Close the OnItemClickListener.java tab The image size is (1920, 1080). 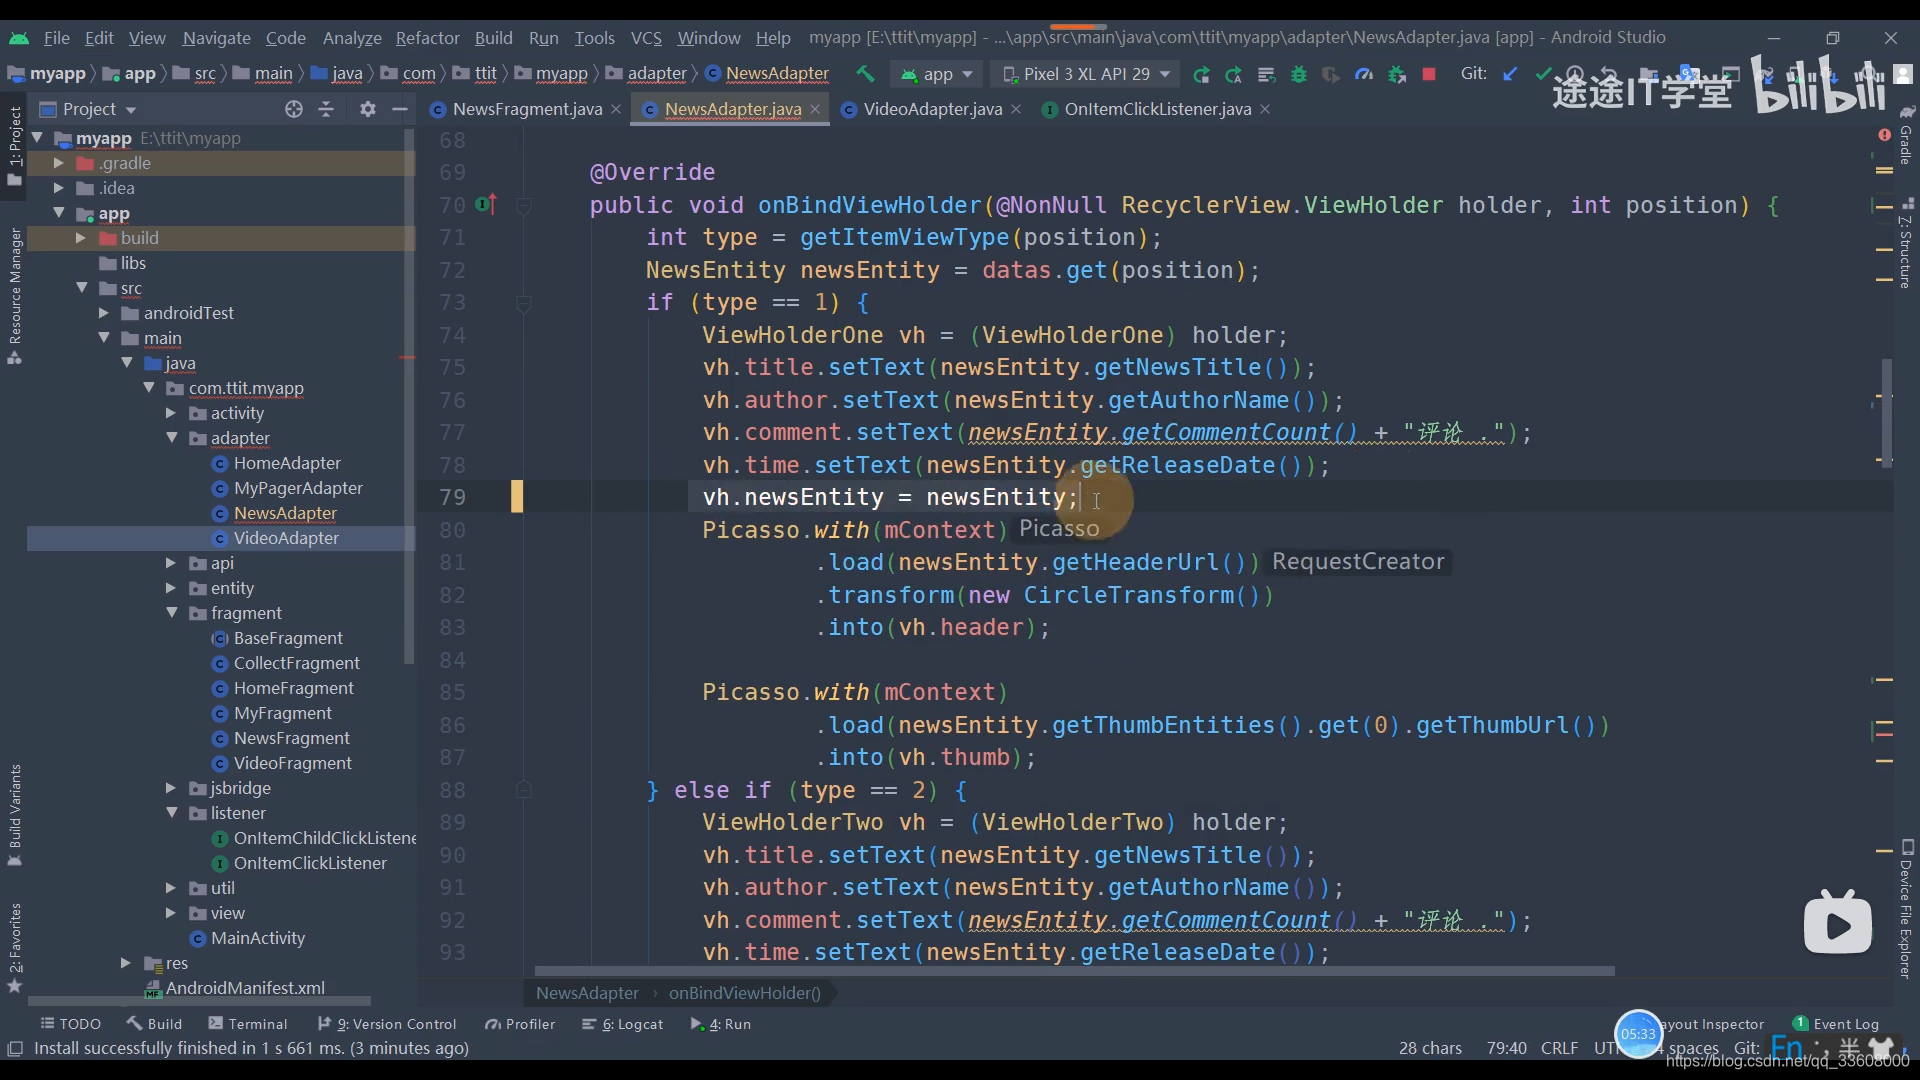click(x=1265, y=109)
